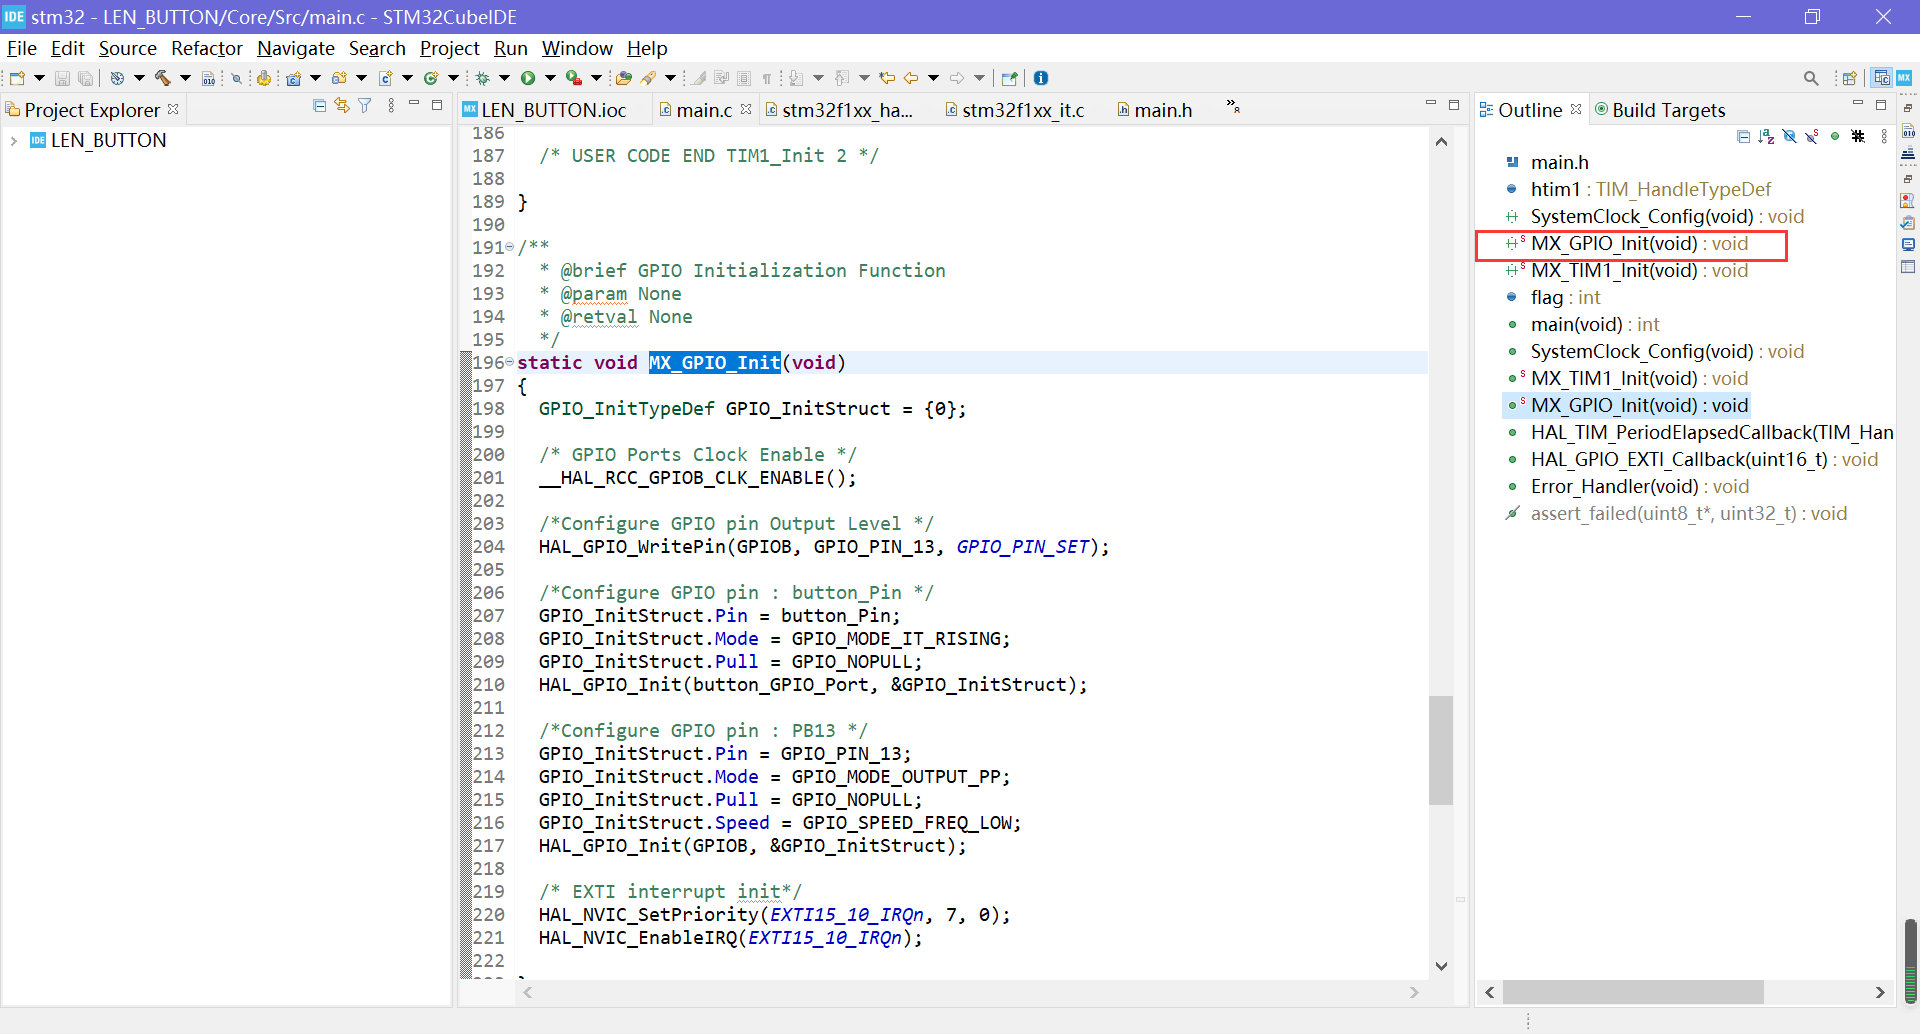Image resolution: width=1920 pixels, height=1034 pixels.
Task: Click the green Run play icon
Action: (528, 78)
